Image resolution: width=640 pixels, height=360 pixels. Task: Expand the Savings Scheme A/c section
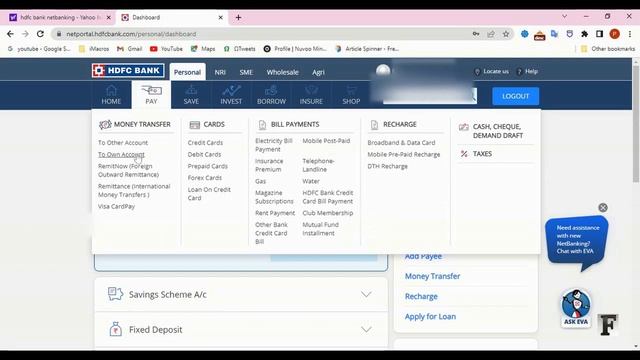tap(366, 294)
